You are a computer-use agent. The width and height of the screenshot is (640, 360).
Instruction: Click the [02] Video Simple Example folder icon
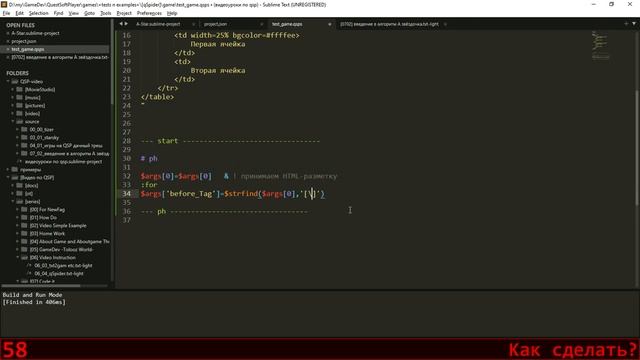coord(24,226)
